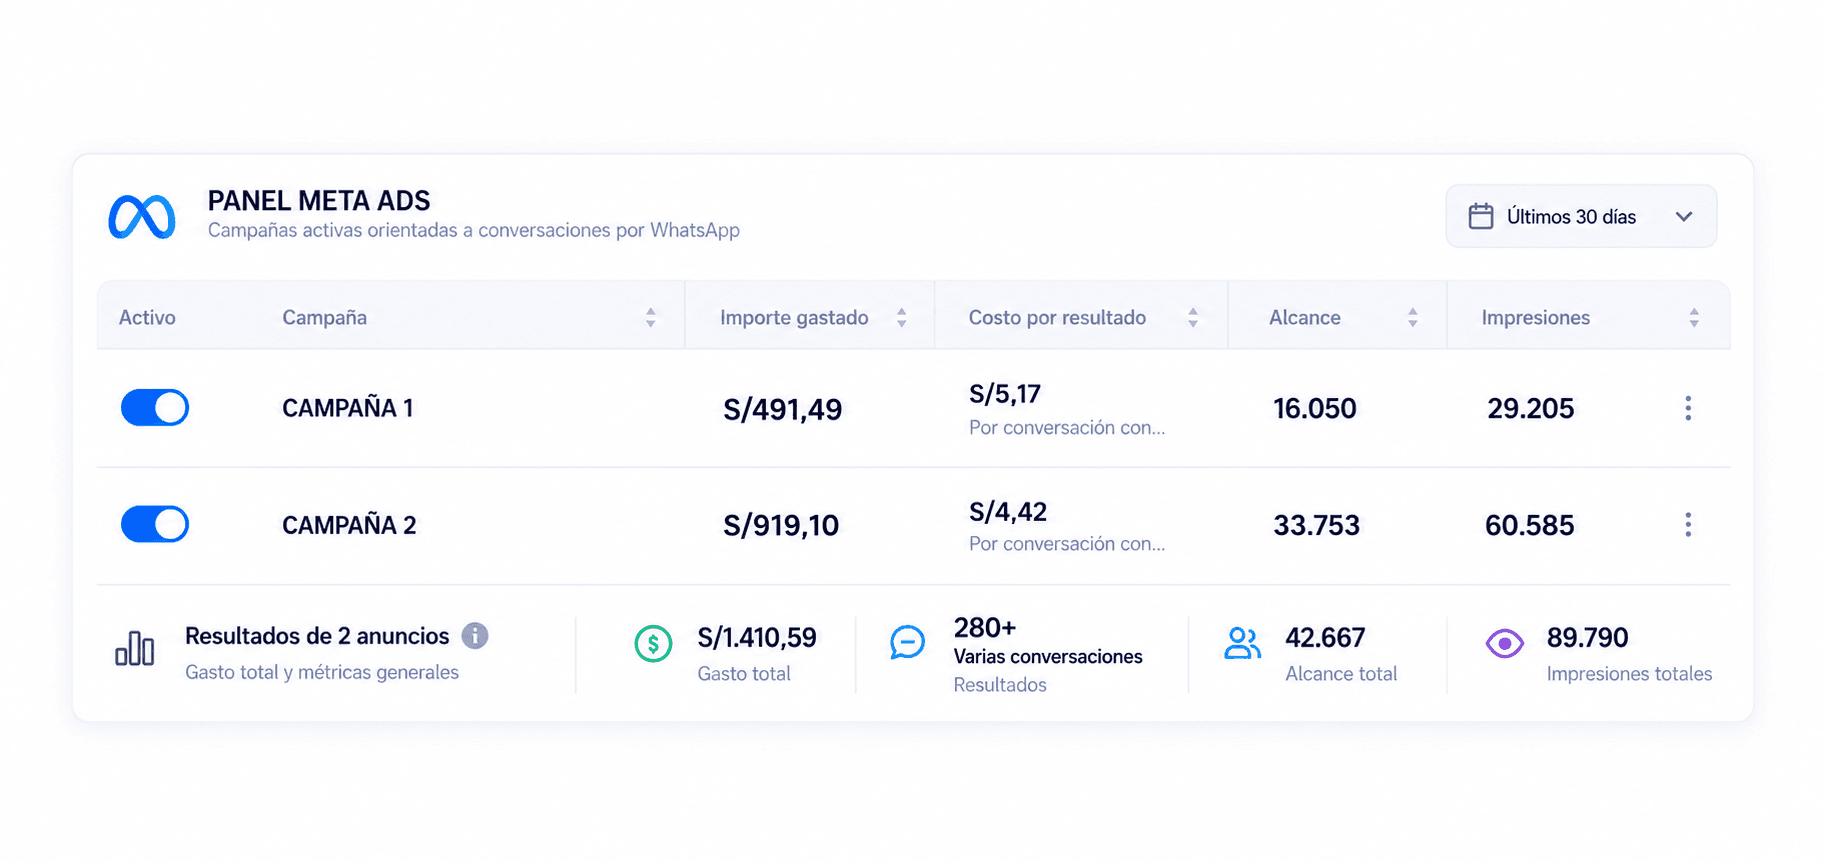This screenshot has width=1826, height=861.
Task: Click the eye icon beside Impresiones totales
Action: tap(1505, 643)
